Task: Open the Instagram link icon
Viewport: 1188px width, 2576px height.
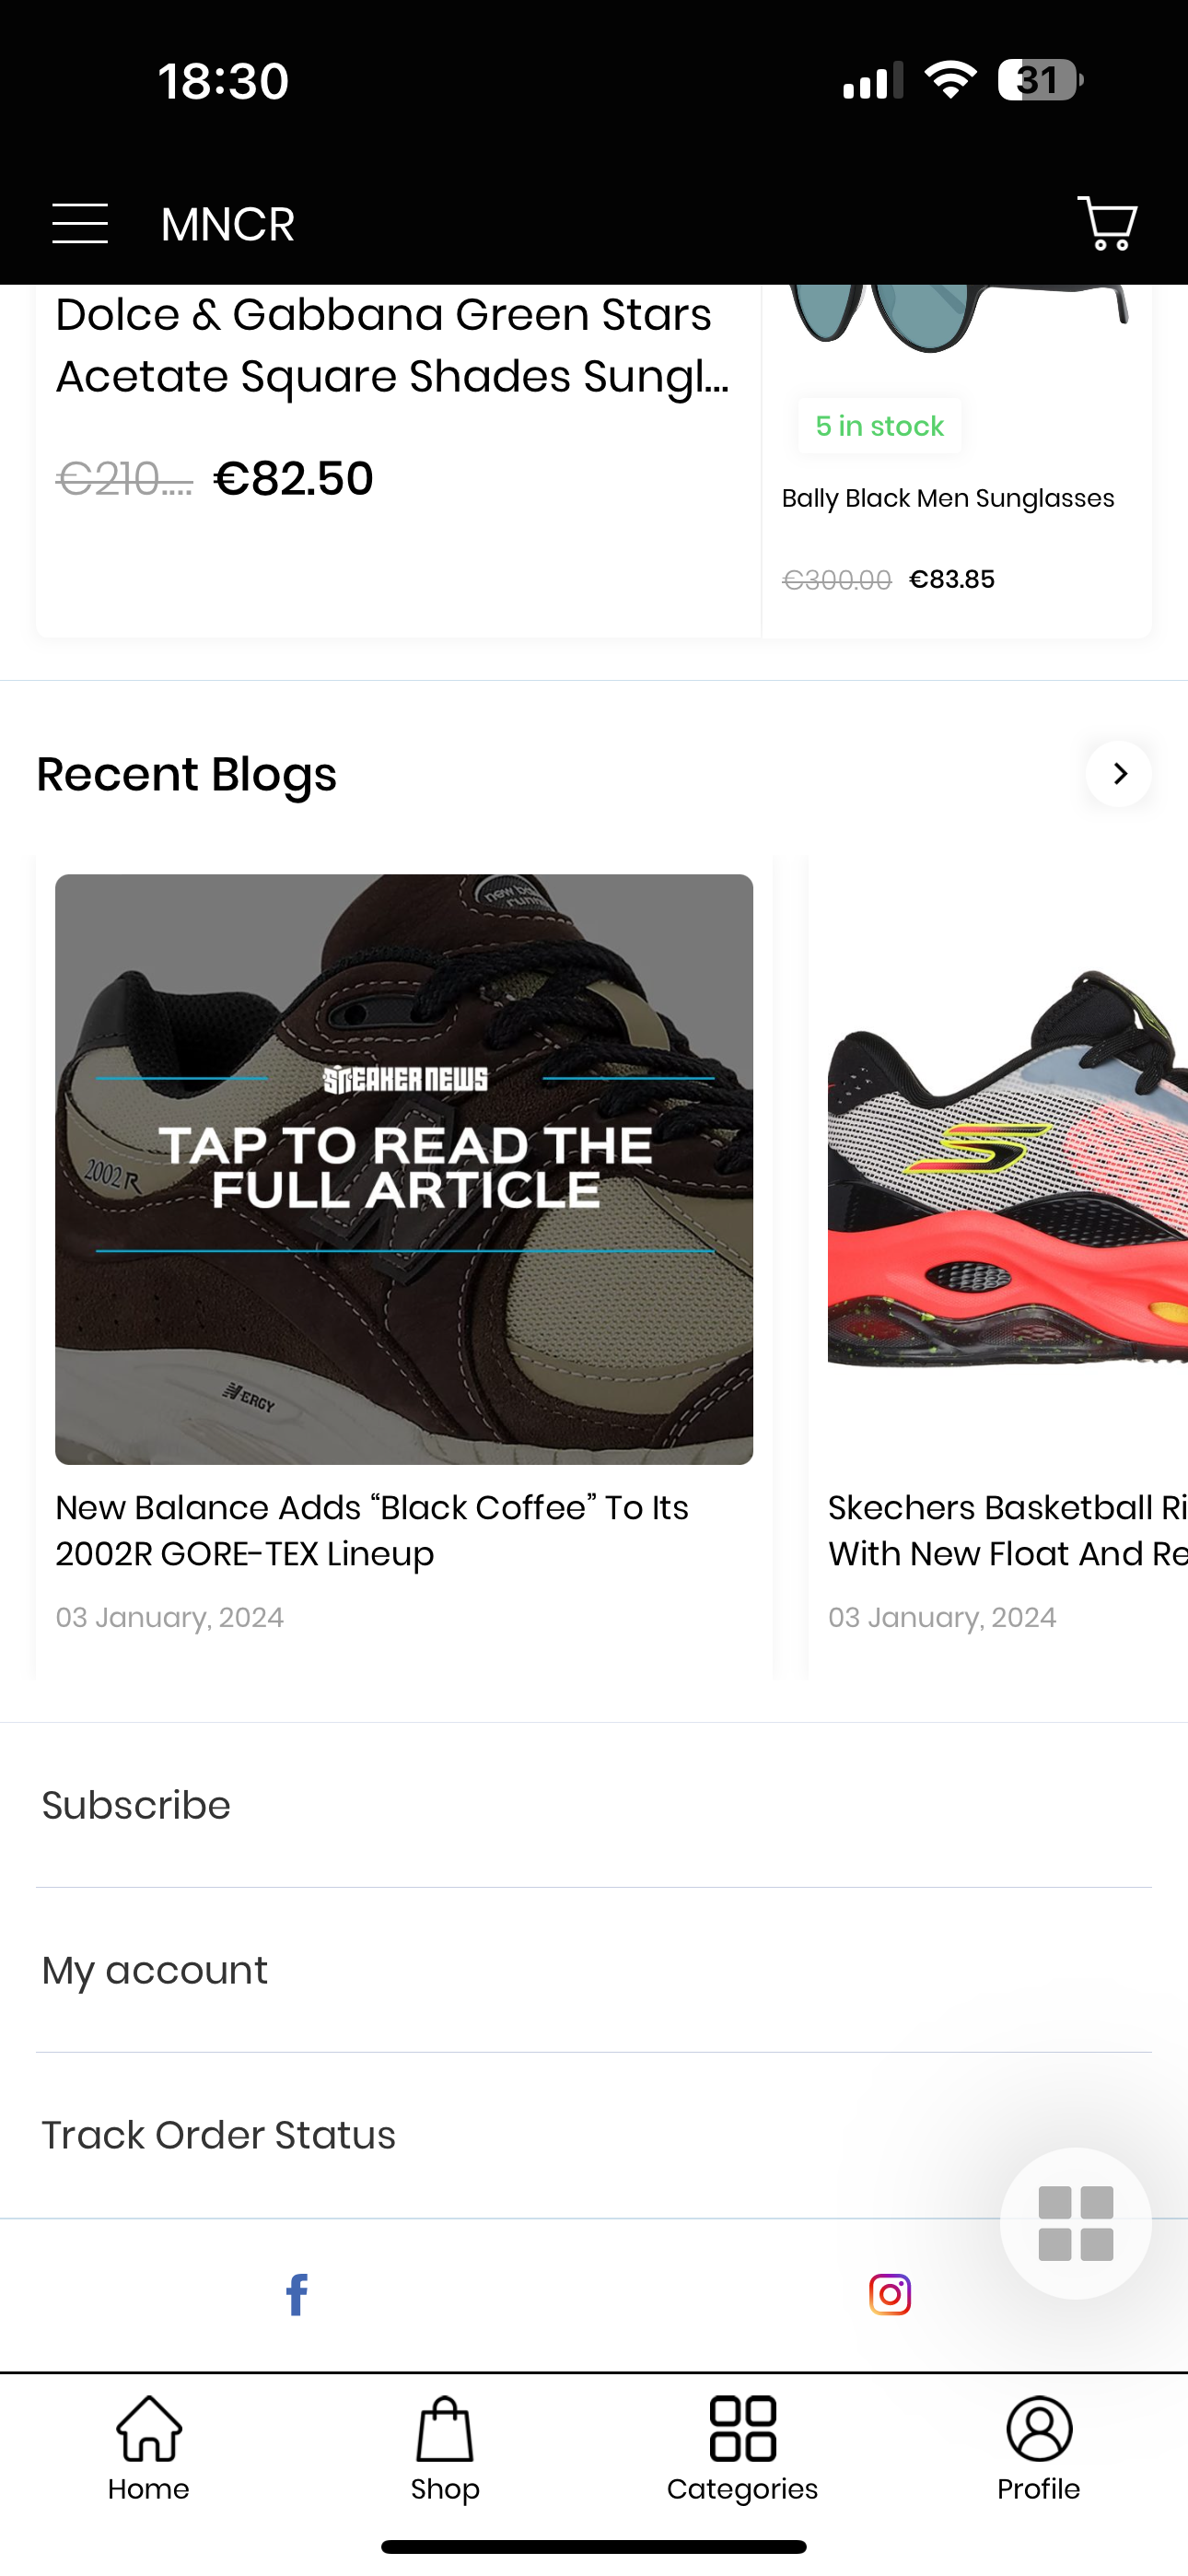Action: pos(890,2294)
